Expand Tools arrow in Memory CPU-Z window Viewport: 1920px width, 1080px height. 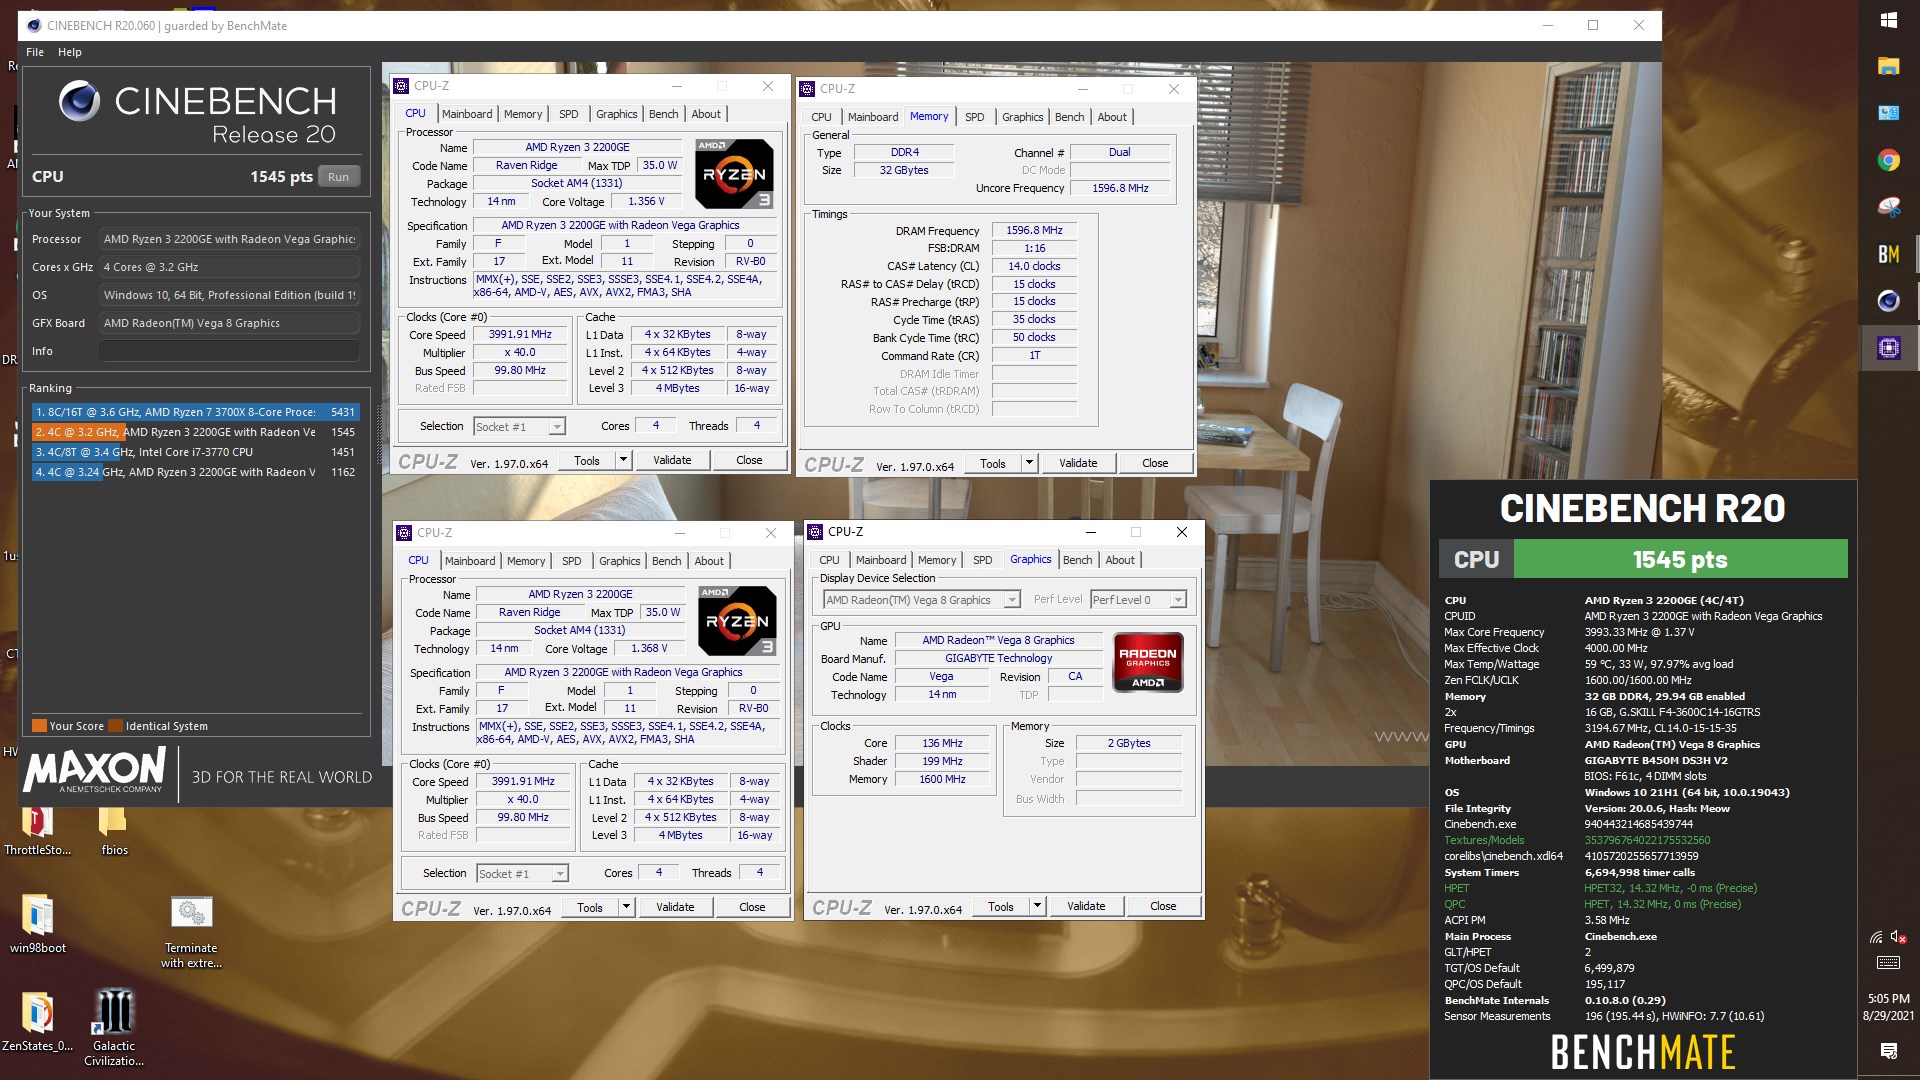click(x=1029, y=463)
